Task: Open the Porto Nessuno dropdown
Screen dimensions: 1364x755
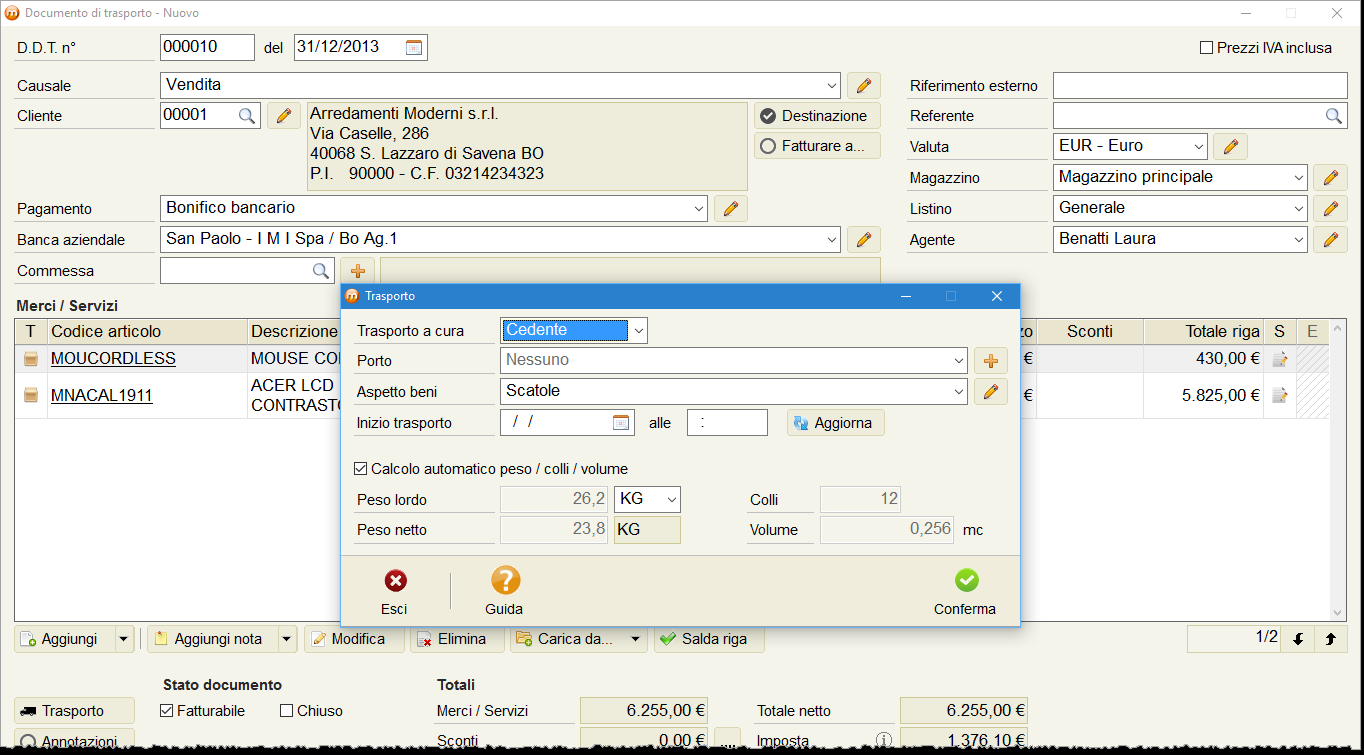Action: (959, 361)
